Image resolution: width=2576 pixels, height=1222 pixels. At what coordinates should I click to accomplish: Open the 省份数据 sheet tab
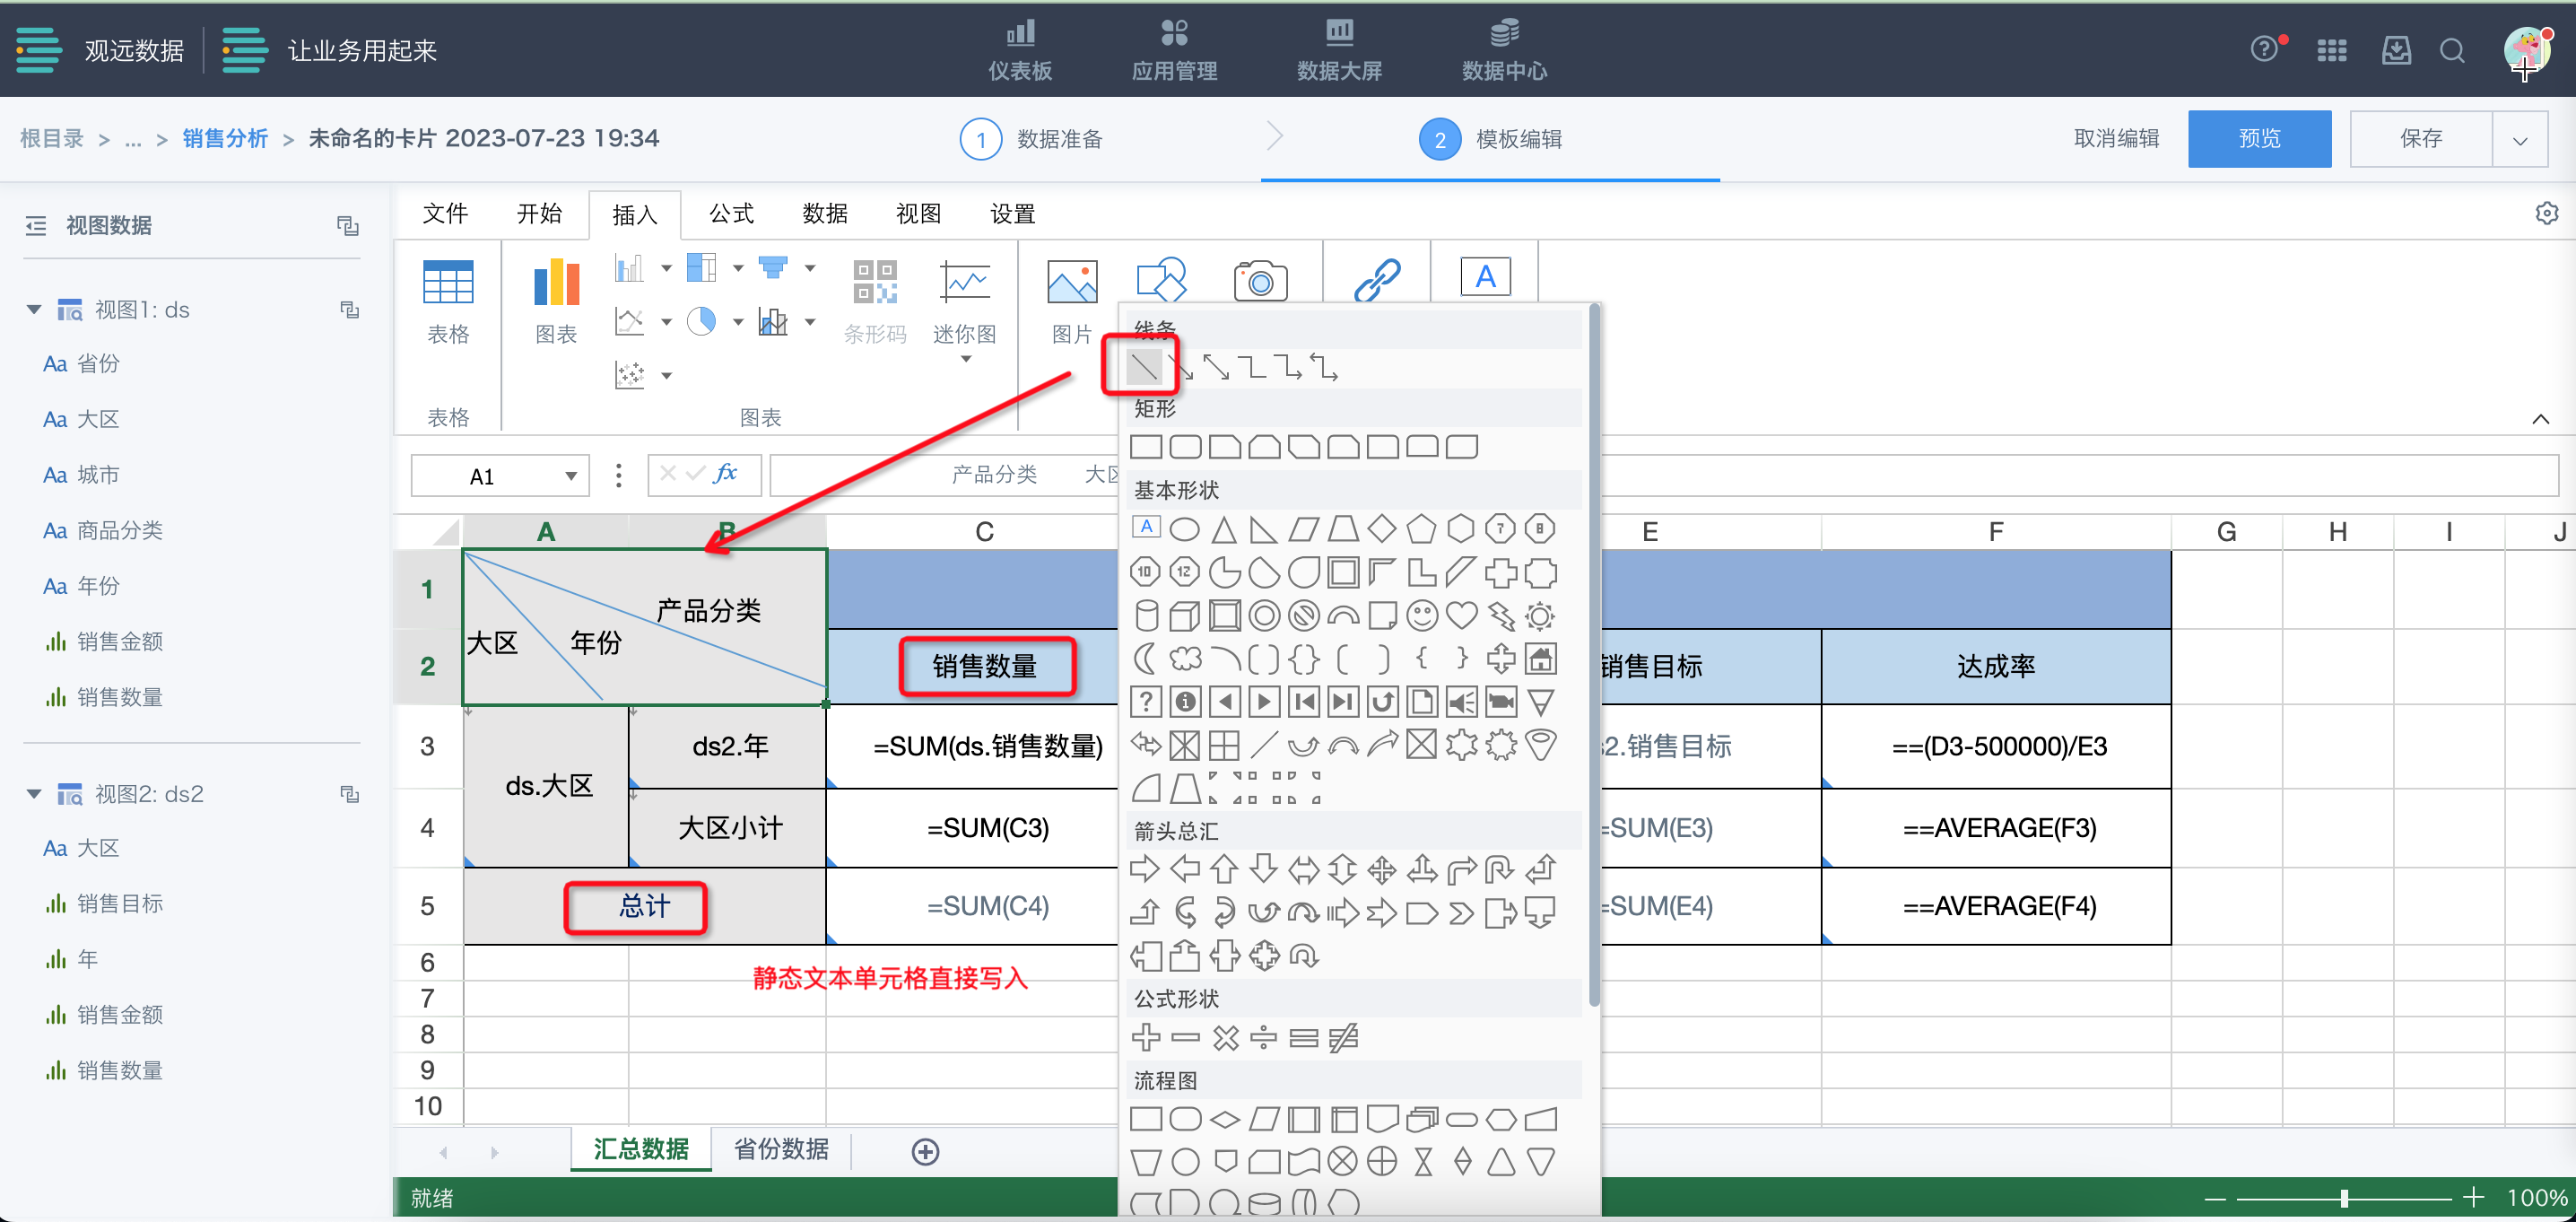click(x=781, y=1149)
